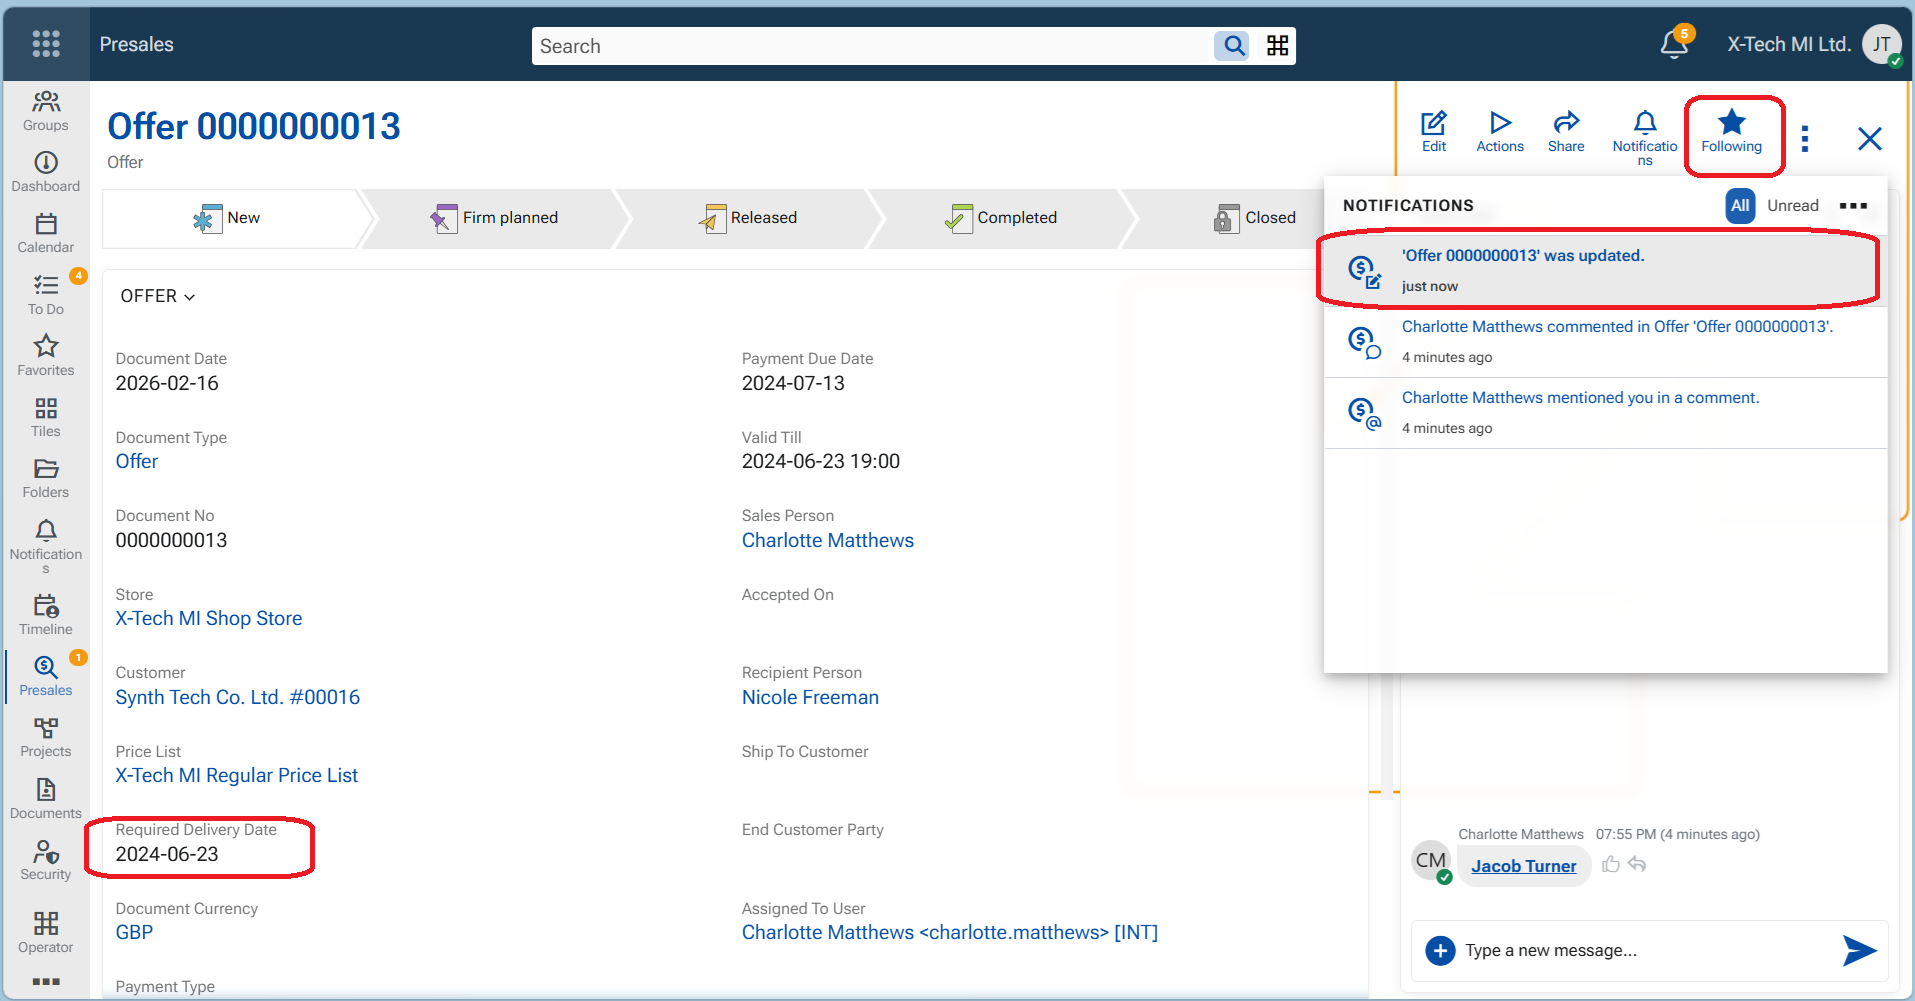Screen dimensions: 1915x1001
Task: Open the Charlotte Matthews sales person link
Action: click(827, 540)
